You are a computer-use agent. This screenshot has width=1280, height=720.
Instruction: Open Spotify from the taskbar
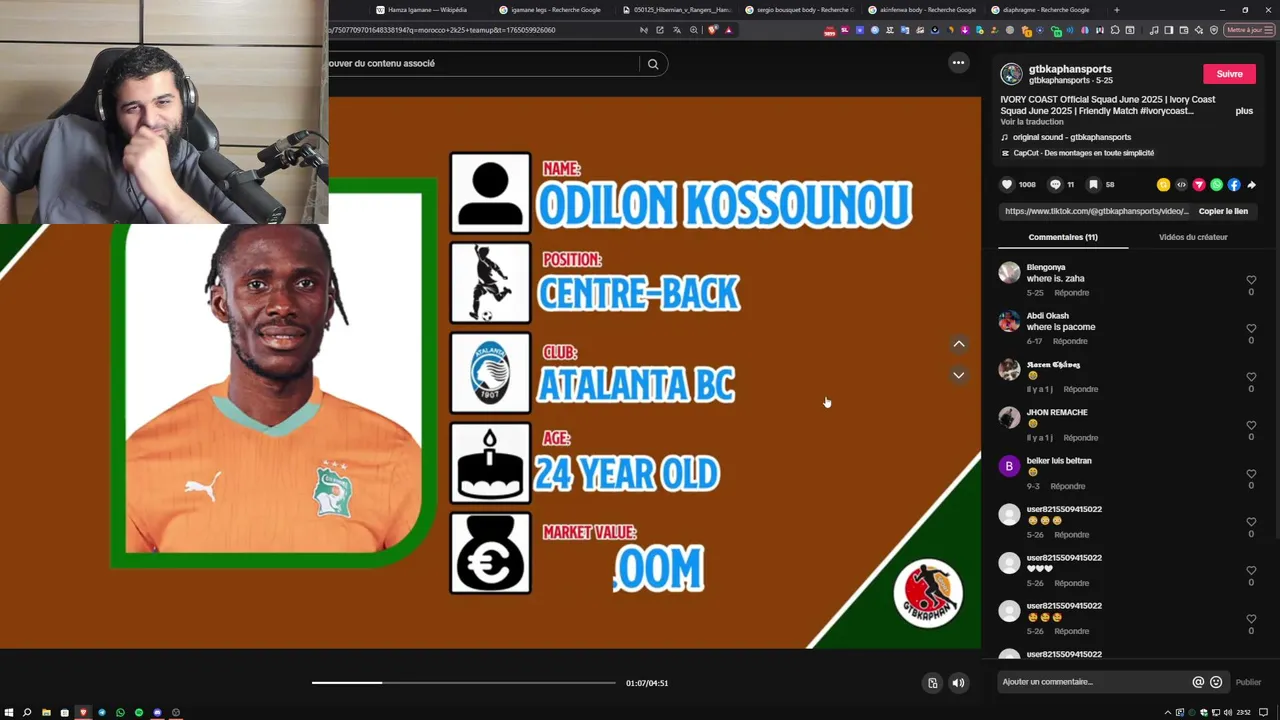[139, 712]
